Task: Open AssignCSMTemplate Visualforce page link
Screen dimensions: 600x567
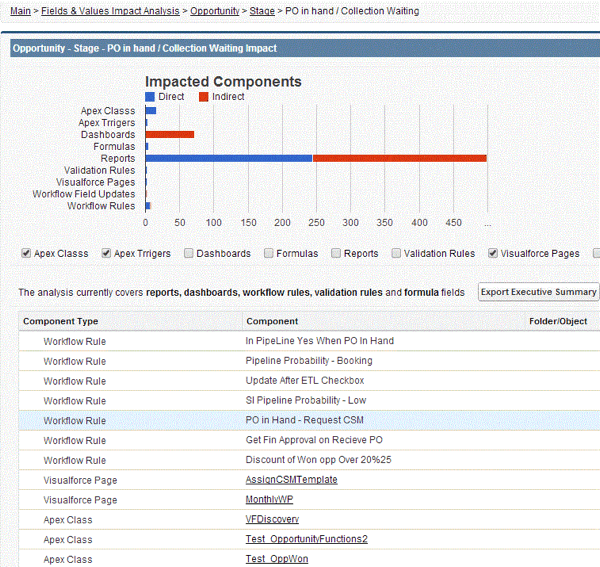Action: 291,480
